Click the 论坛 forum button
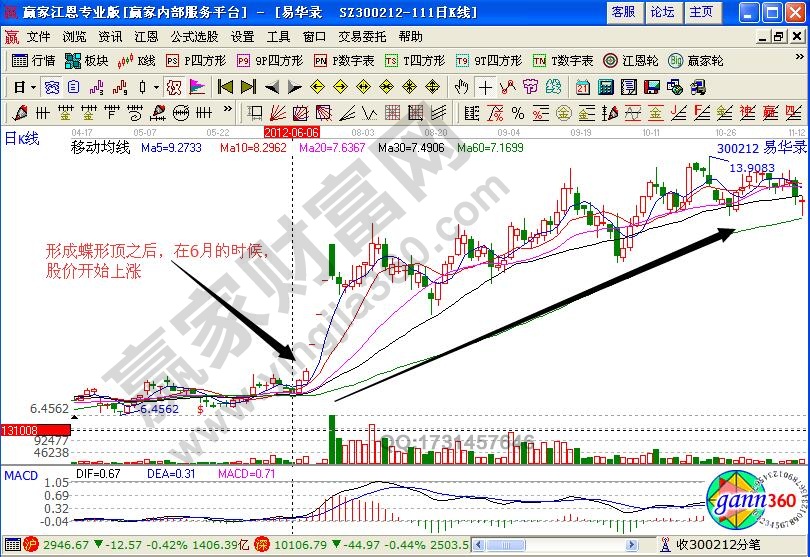810x557 pixels. [662, 12]
